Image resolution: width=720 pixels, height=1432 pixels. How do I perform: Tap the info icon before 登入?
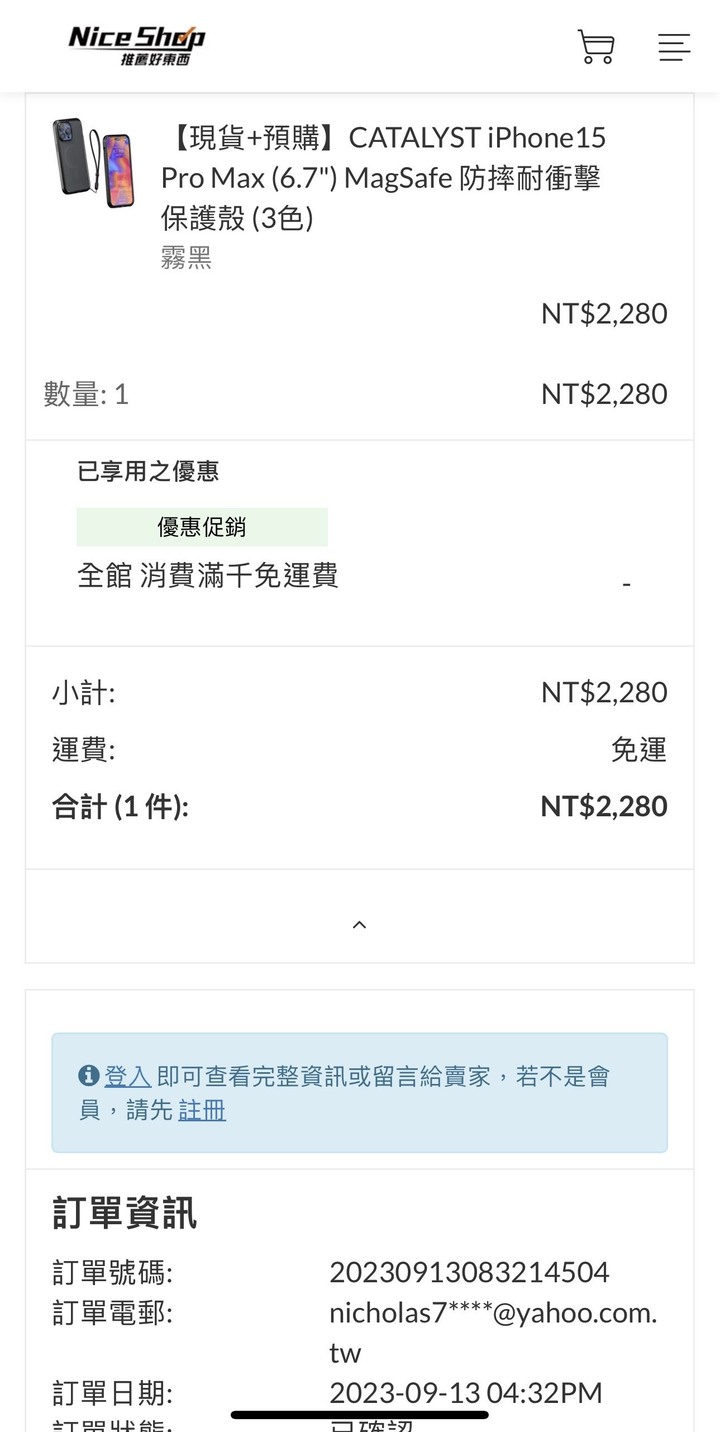(89, 1076)
